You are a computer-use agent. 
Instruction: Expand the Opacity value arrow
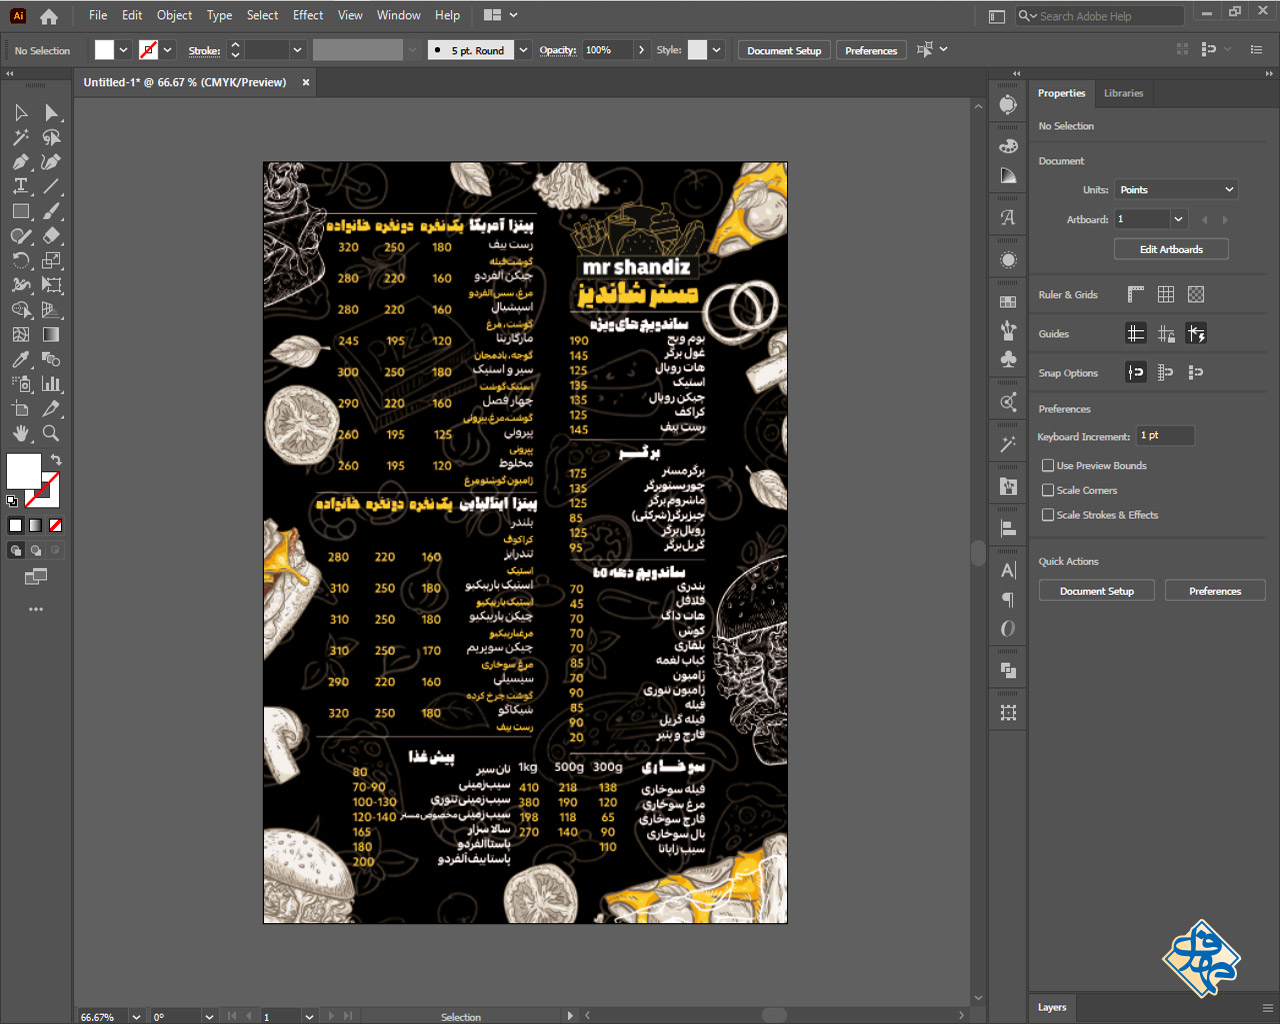click(641, 50)
